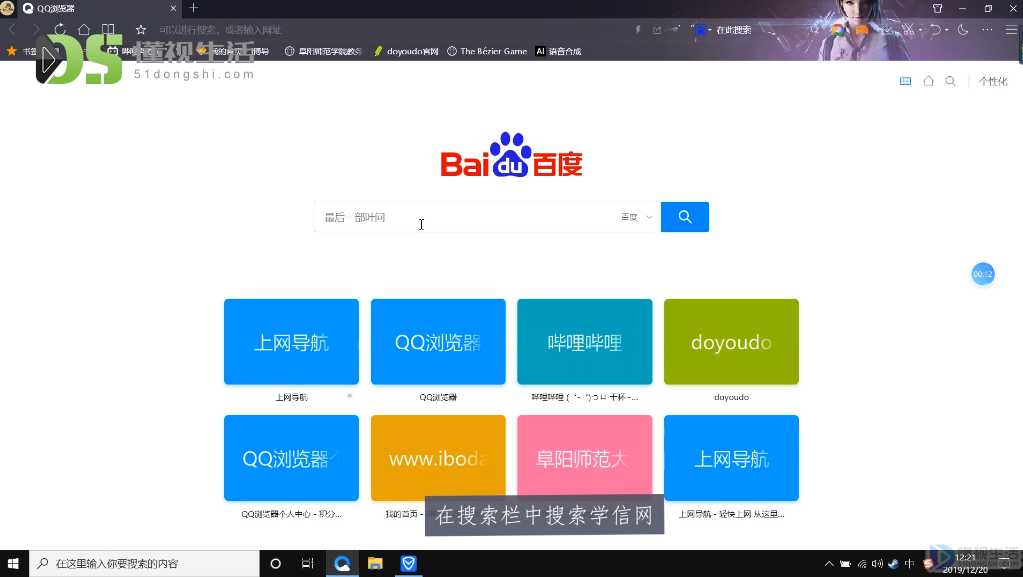Click the lightning speed mode icon

point(637,29)
